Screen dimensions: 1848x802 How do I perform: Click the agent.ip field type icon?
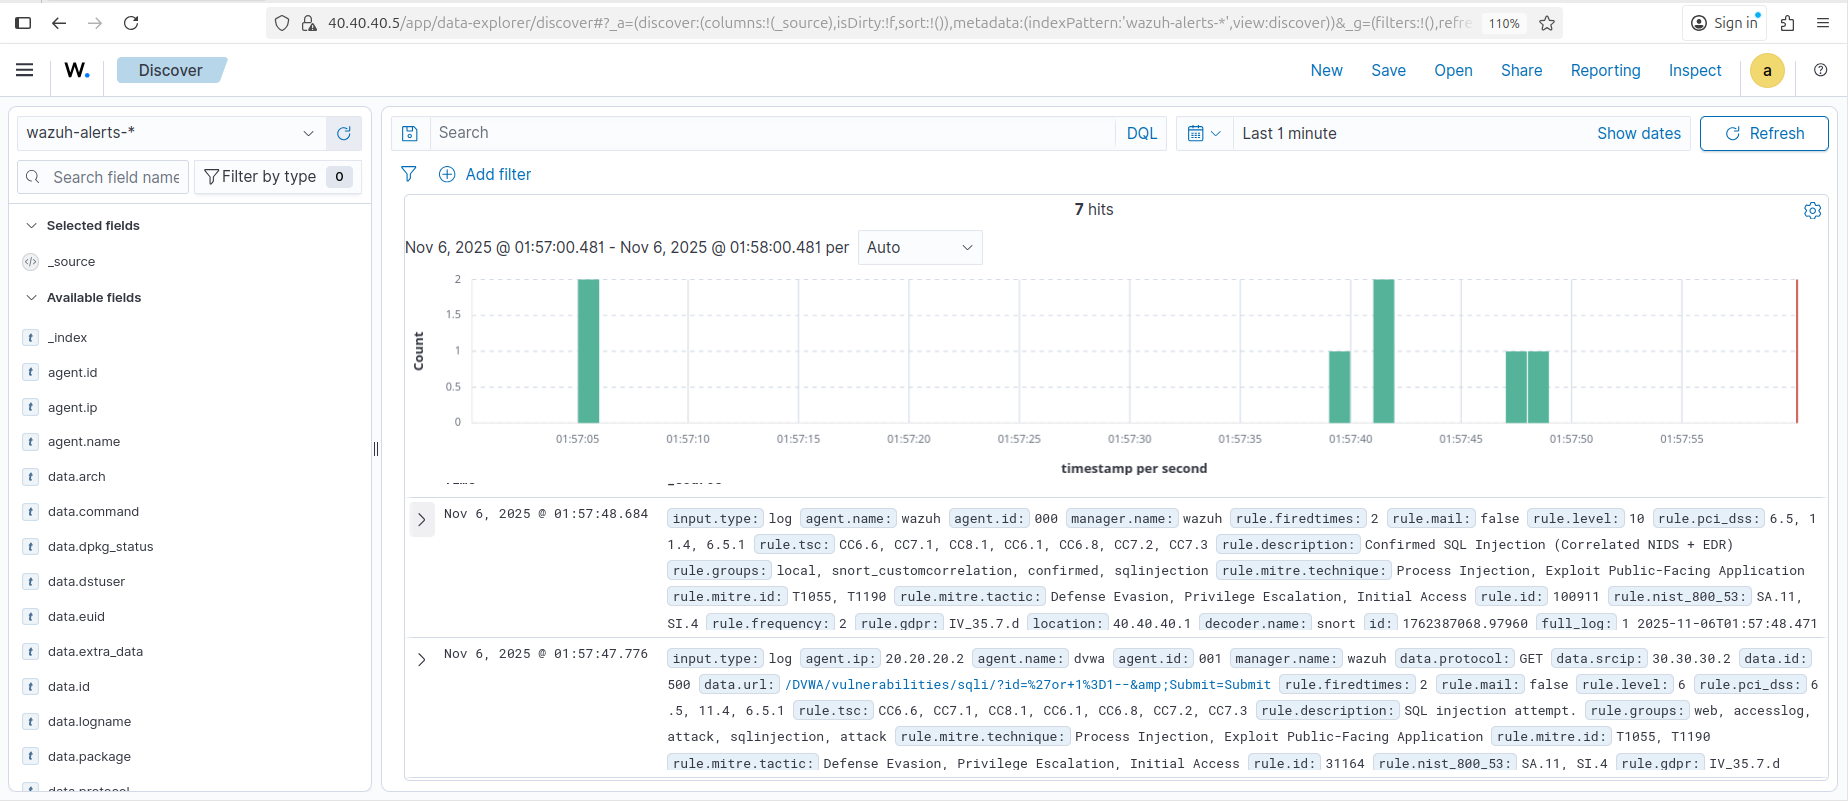pos(31,408)
